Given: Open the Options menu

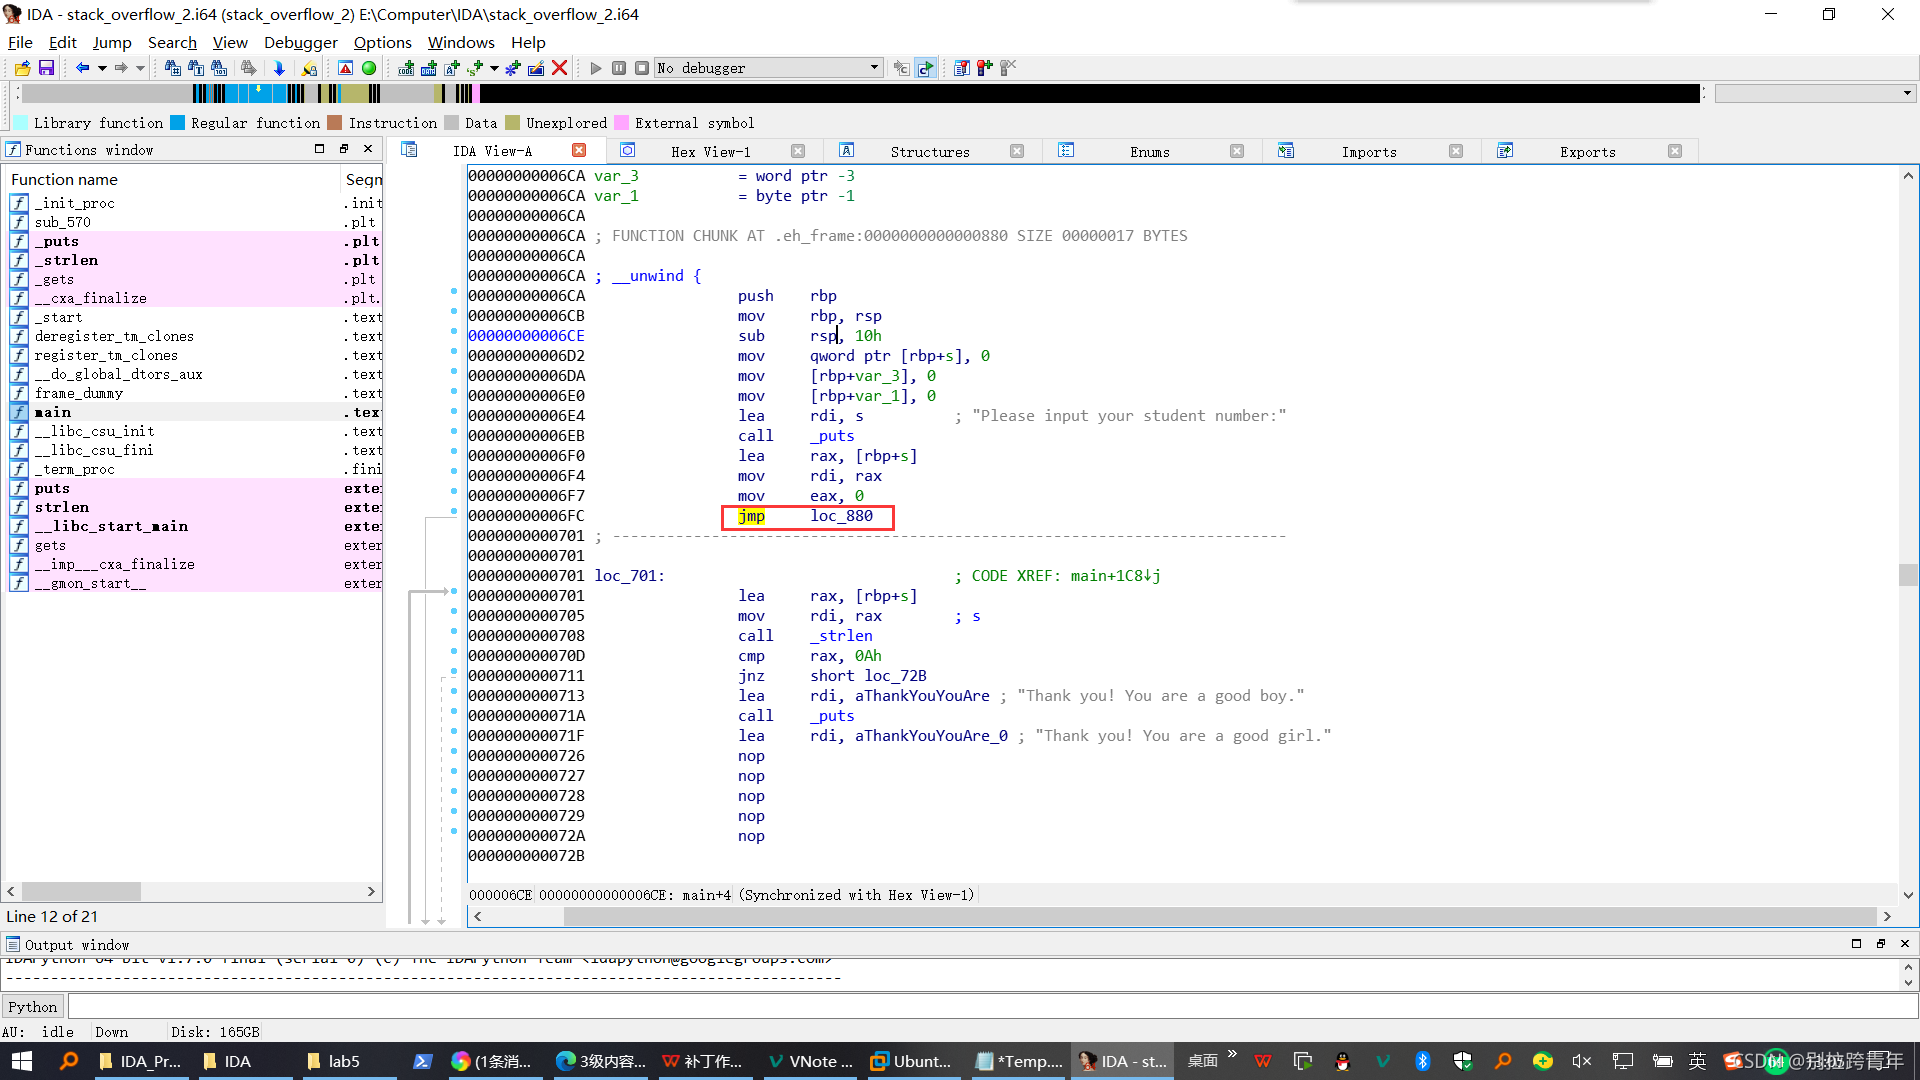Looking at the screenshot, I should (382, 42).
